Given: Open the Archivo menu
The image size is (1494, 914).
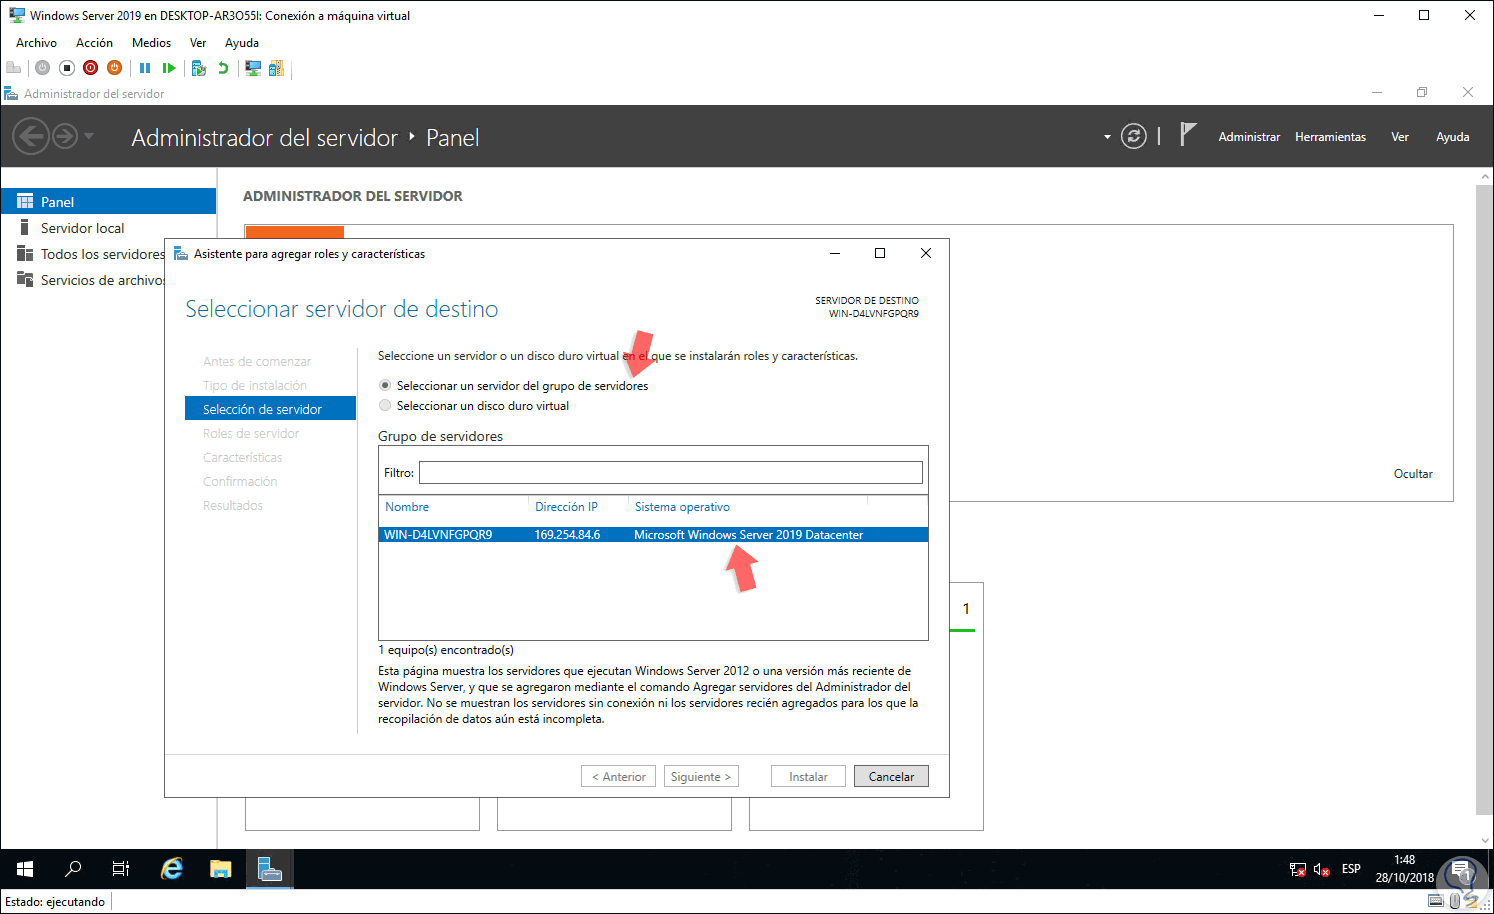Looking at the screenshot, I should point(36,43).
